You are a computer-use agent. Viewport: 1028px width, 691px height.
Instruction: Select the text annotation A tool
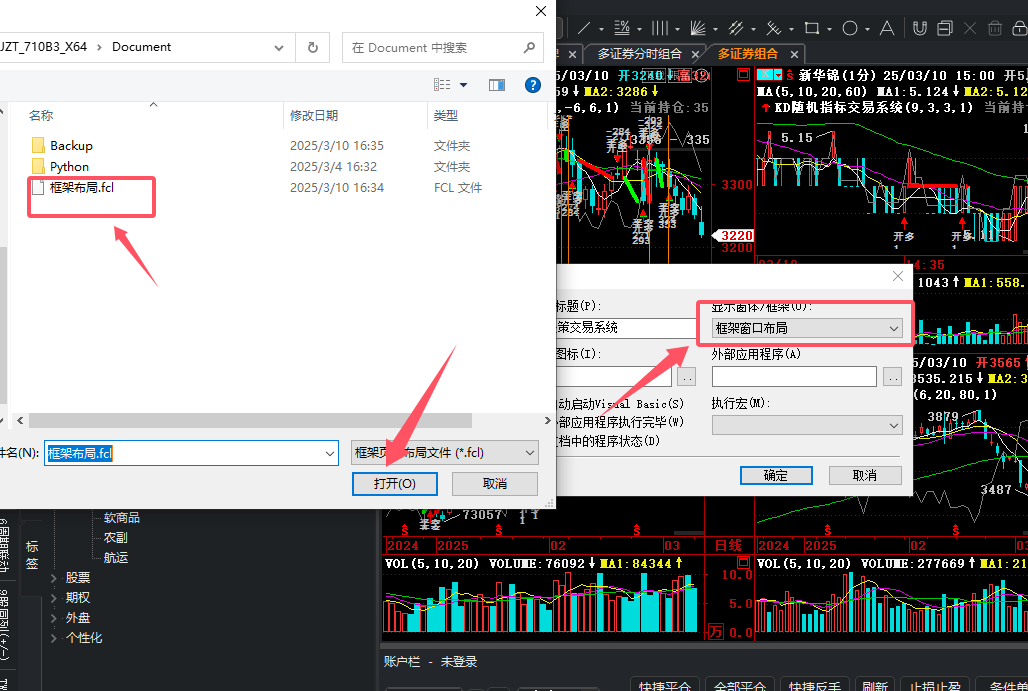point(886,28)
